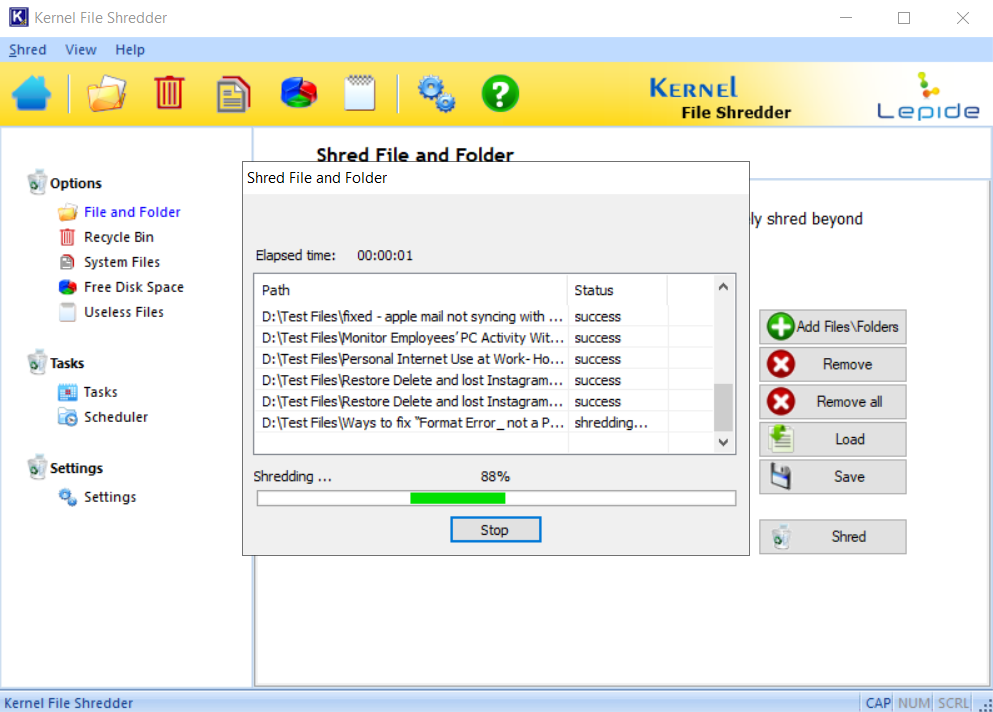Image resolution: width=993 pixels, height=712 pixels.
Task: Open Tasks item under Tasks section
Action: [x=100, y=392]
